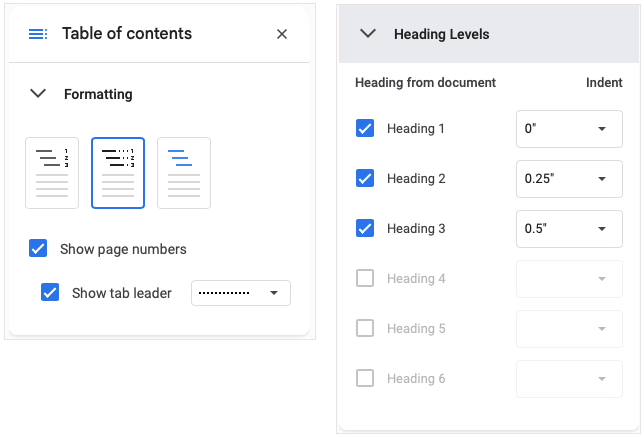Click the Show page numbers label

point(123,249)
